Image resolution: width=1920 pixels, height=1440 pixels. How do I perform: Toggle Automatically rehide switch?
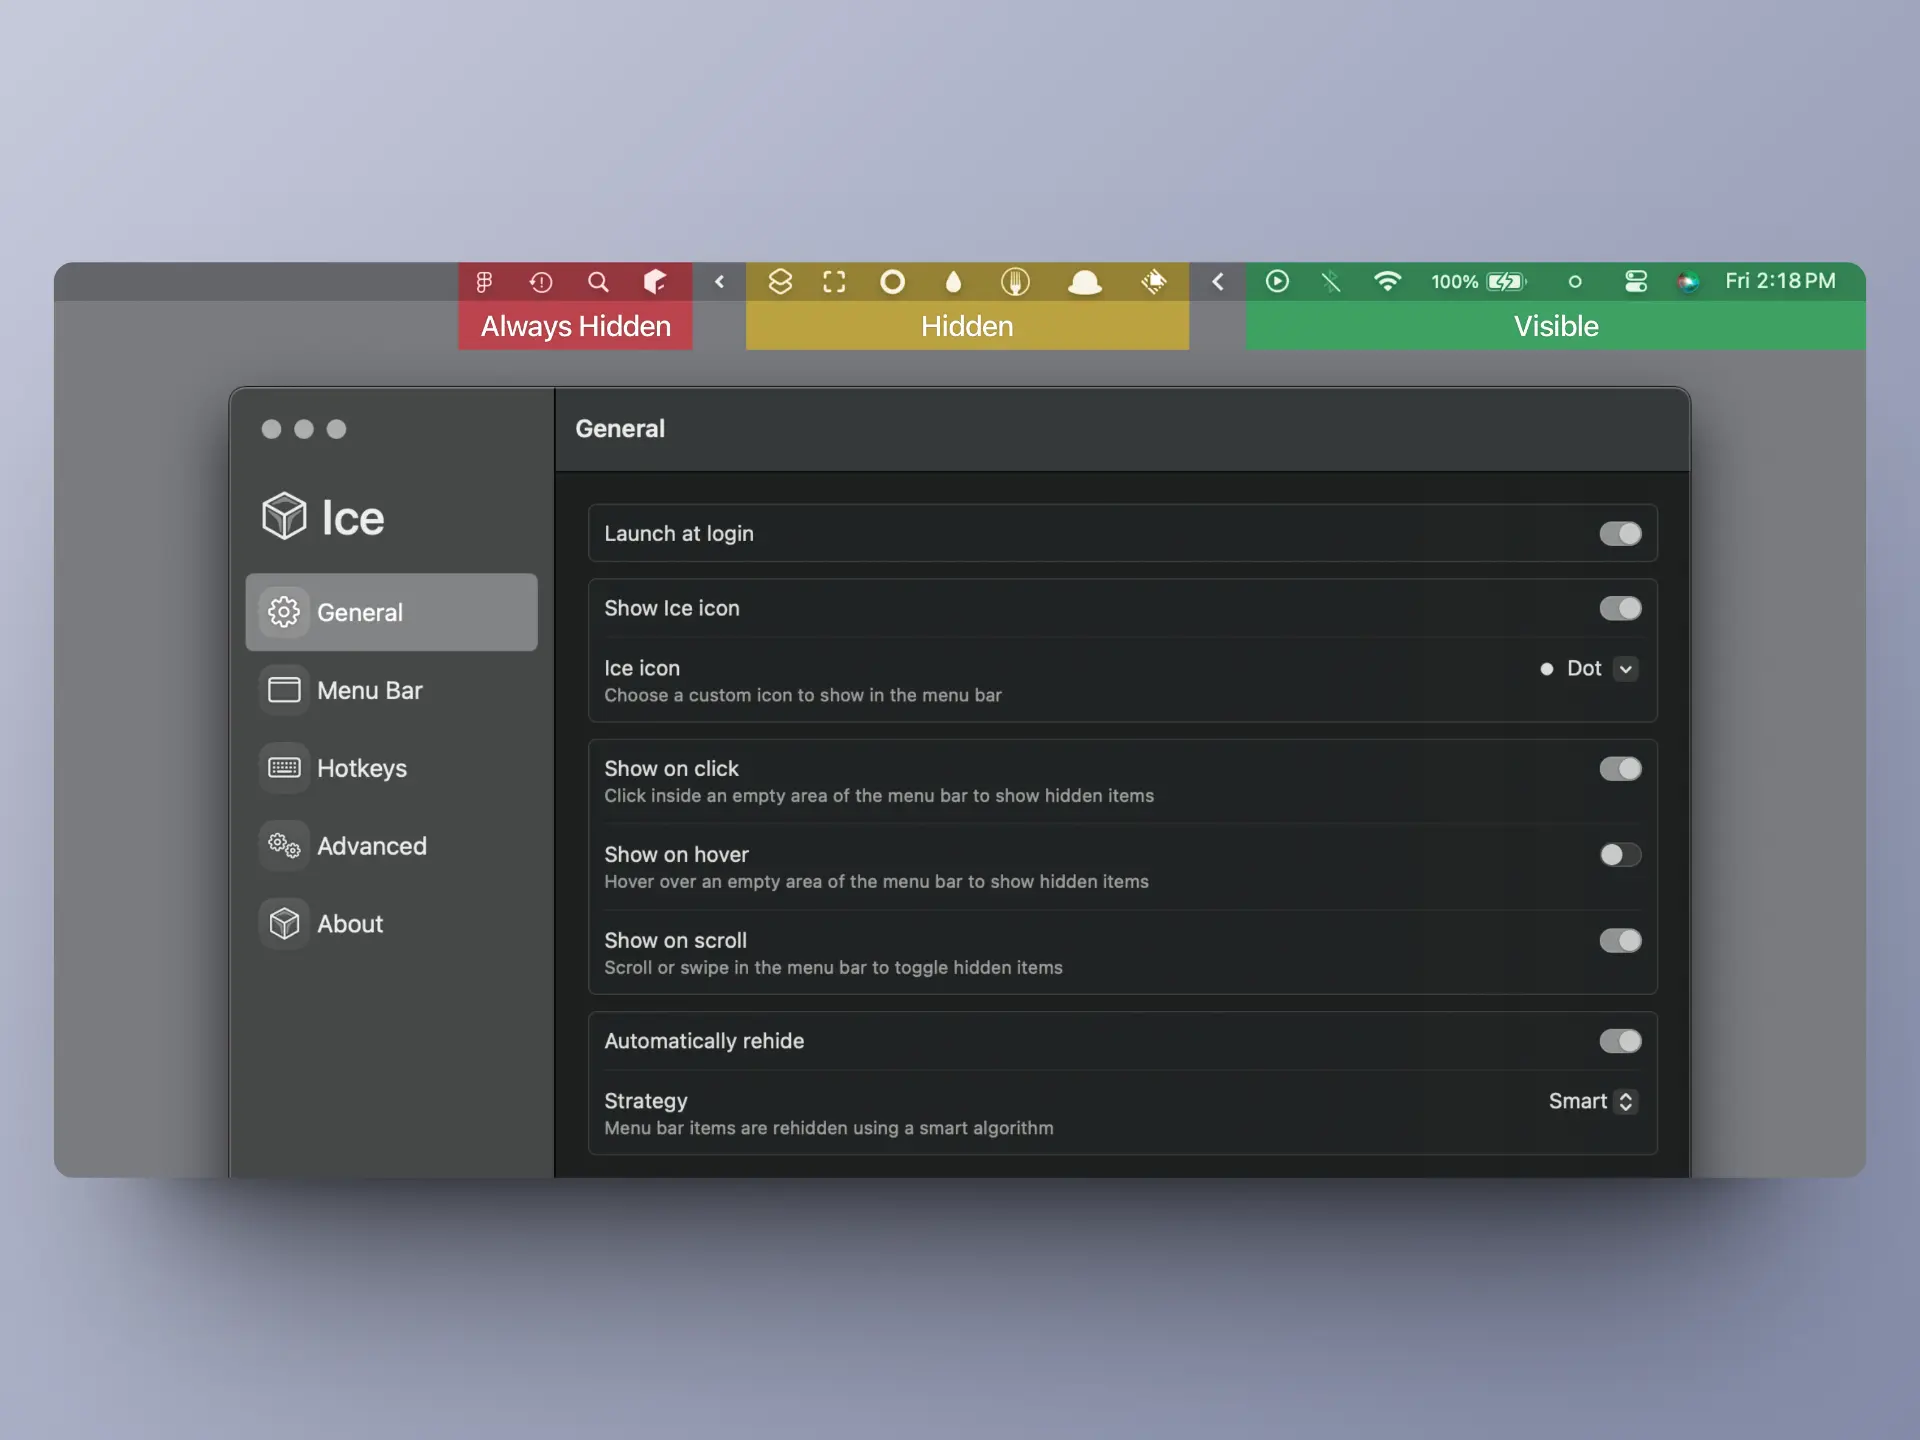click(x=1620, y=1041)
